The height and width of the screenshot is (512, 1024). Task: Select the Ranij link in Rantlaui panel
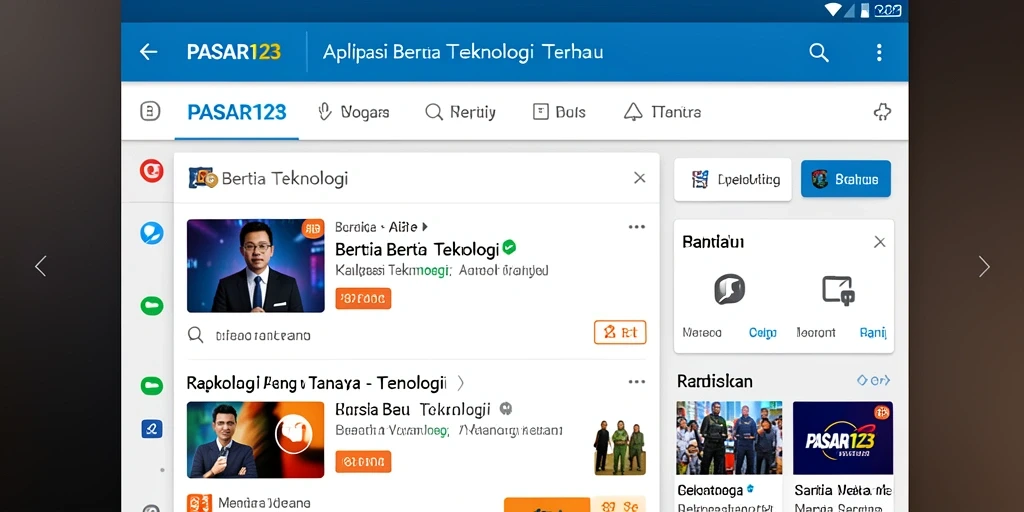coord(873,332)
